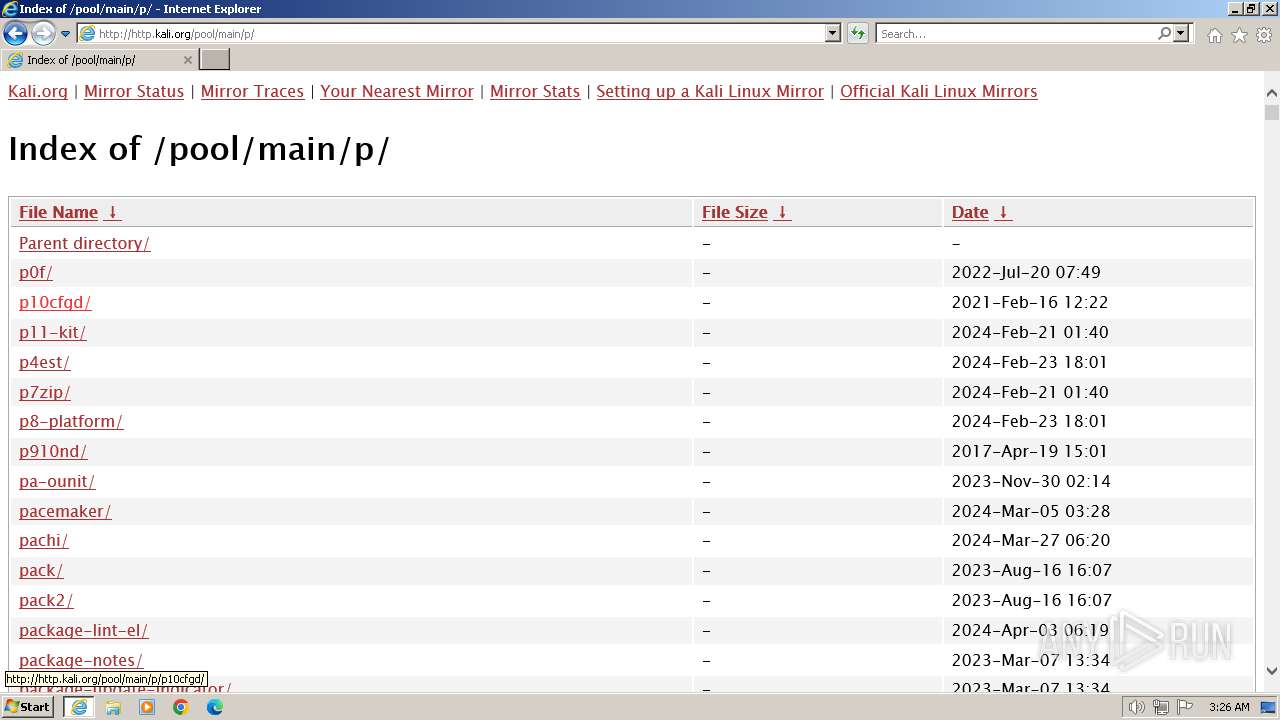Click the date 2022-Jul-20 07:49

coord(1026,272)
